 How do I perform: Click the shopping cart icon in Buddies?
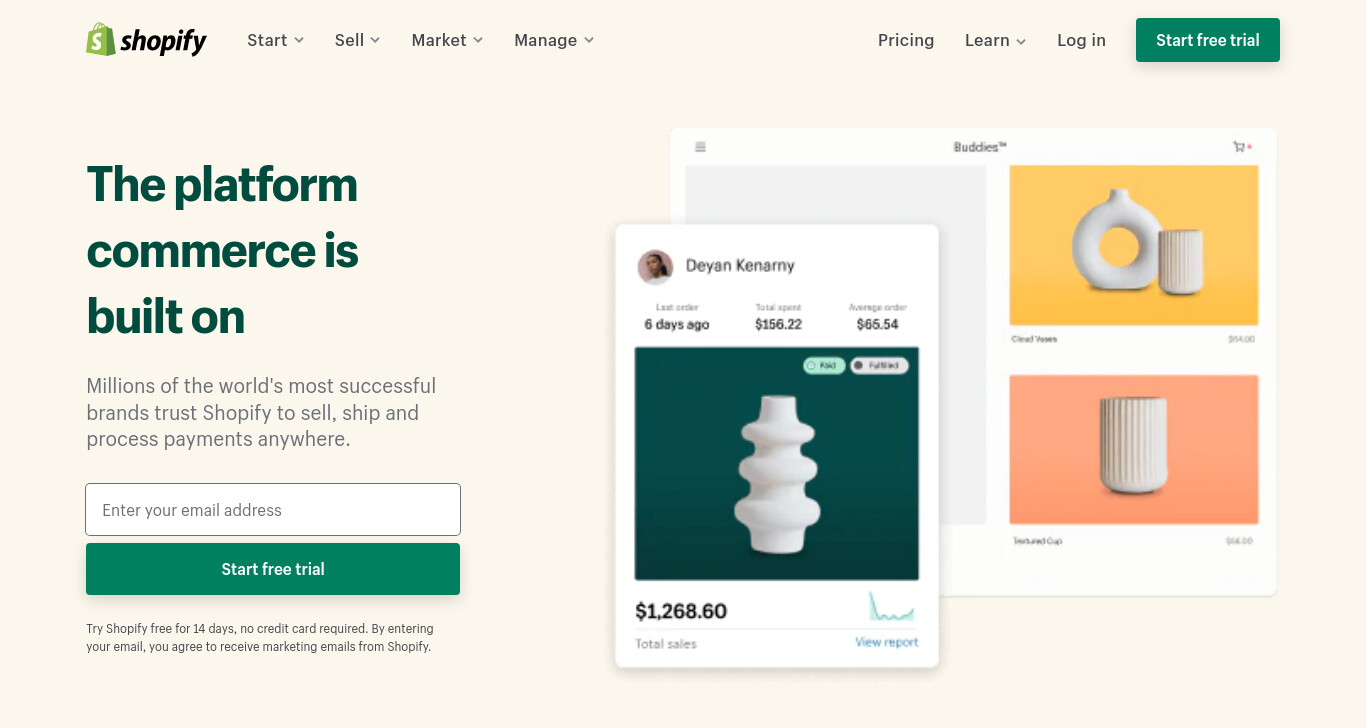(1240, 147)
